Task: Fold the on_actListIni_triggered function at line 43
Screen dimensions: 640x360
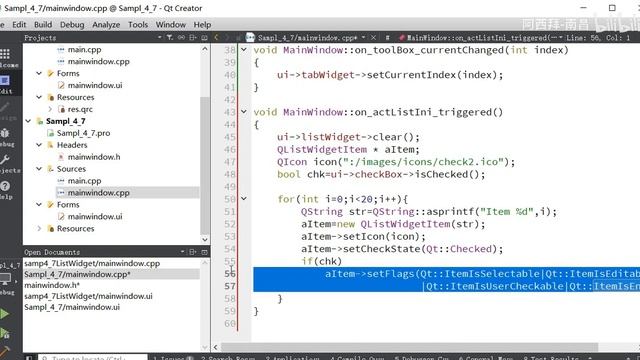Action: [244, 111]
